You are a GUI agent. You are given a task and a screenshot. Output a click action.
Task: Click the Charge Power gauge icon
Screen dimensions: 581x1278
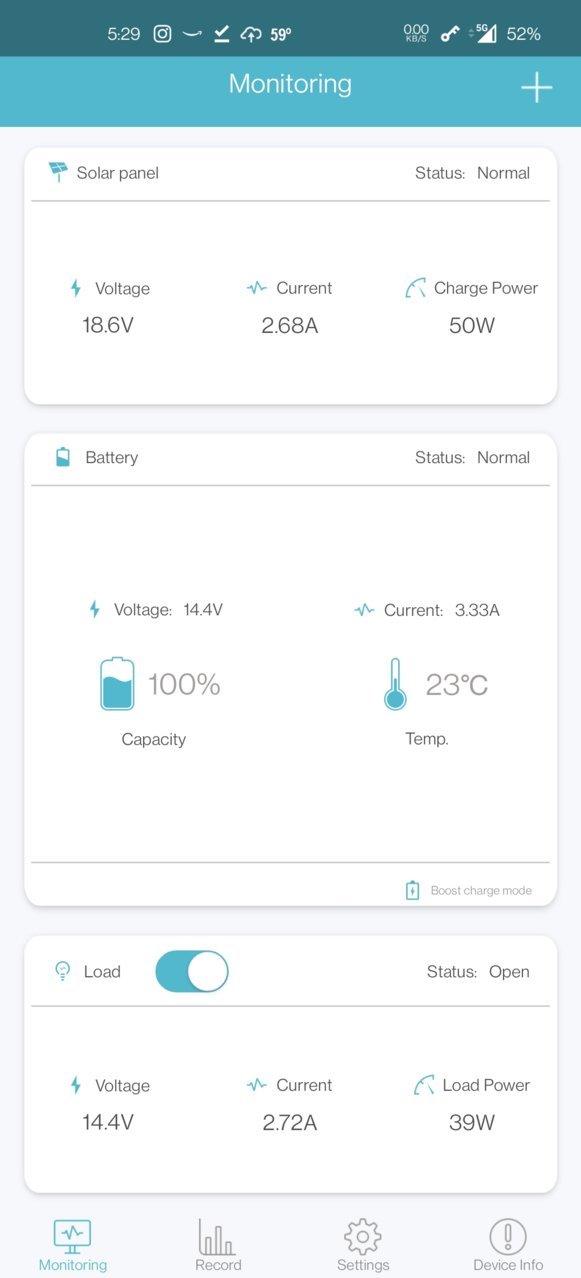[415, 288]
